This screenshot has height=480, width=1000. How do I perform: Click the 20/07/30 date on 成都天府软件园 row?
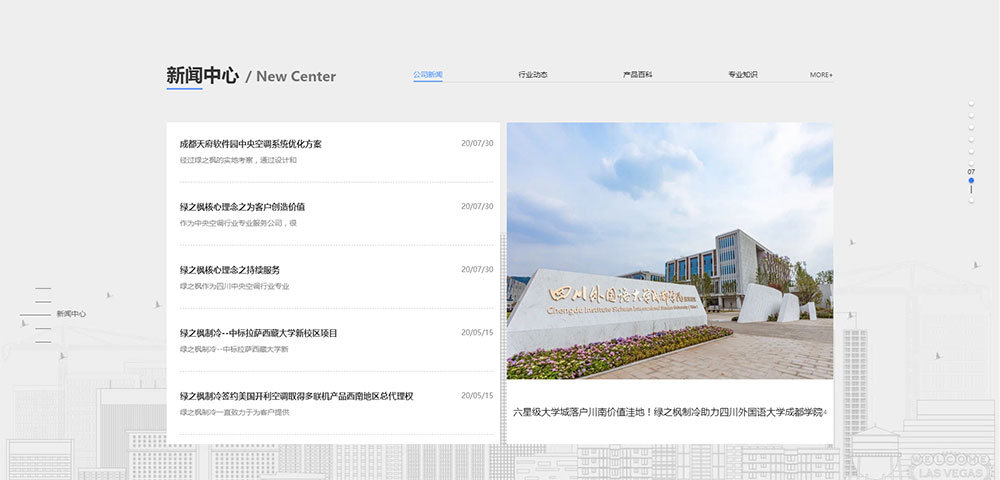pyautogui.click(x=477, y=143)
